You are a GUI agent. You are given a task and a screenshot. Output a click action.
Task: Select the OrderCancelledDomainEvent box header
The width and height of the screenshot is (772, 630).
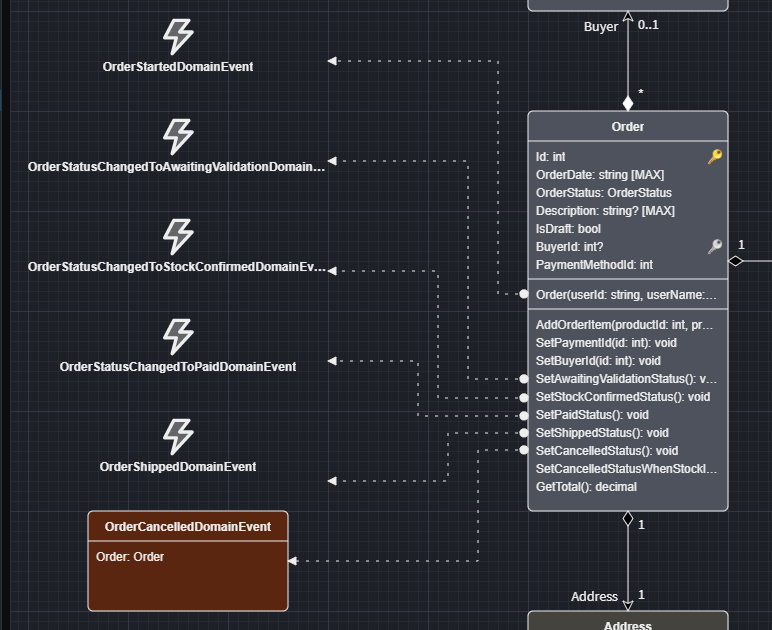tap(188, 527)
